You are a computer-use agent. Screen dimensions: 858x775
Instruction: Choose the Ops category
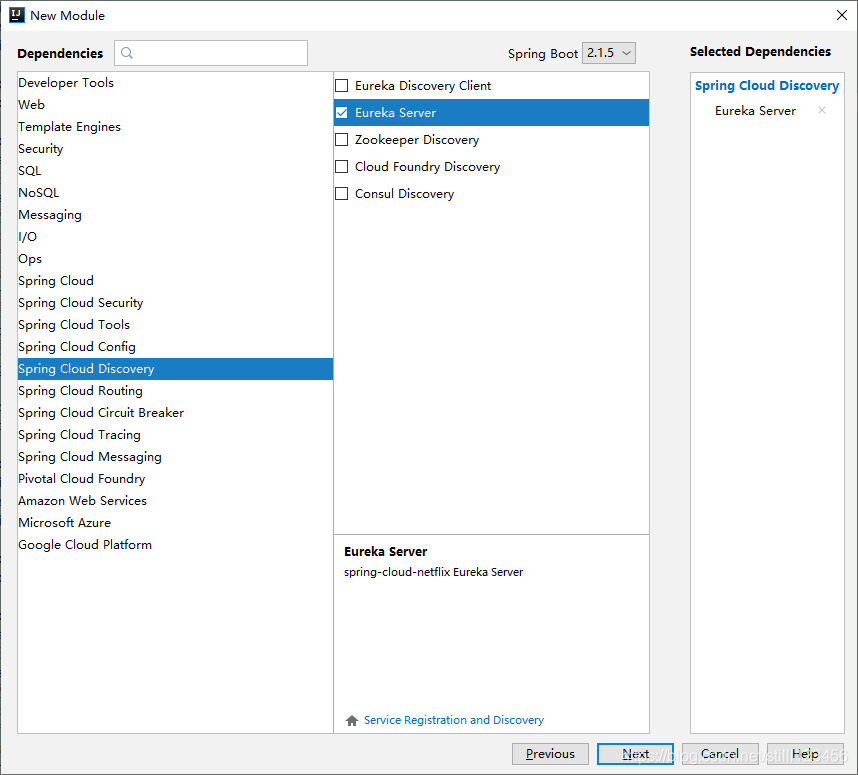pos(175,258)
